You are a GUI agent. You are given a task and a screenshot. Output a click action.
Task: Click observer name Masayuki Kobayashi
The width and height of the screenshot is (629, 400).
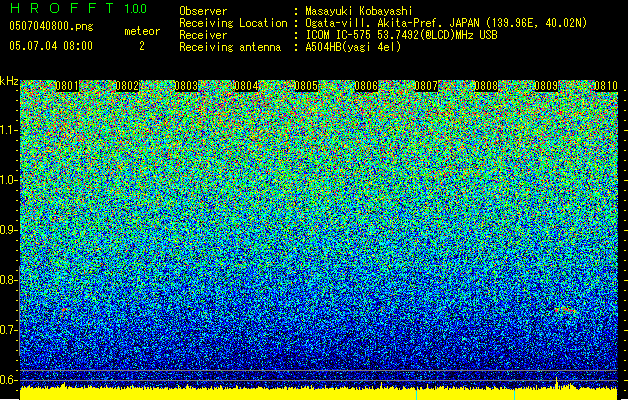coord(359,11)
